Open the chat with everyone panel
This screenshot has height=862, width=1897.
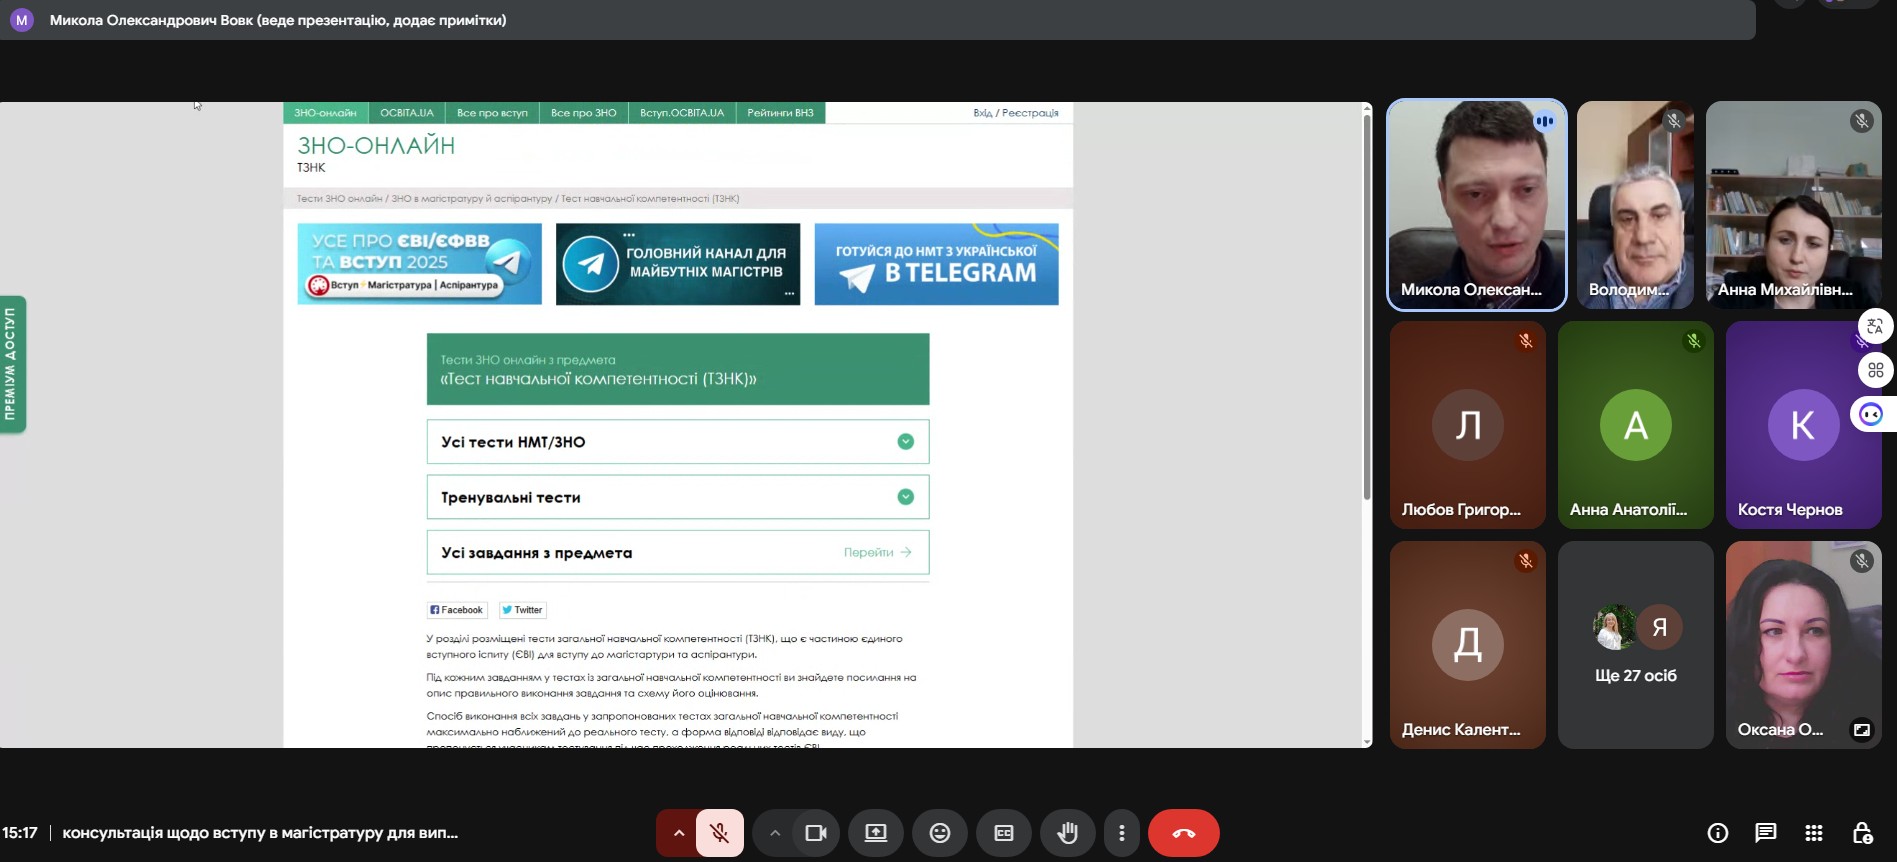[x=1766, y=833]
